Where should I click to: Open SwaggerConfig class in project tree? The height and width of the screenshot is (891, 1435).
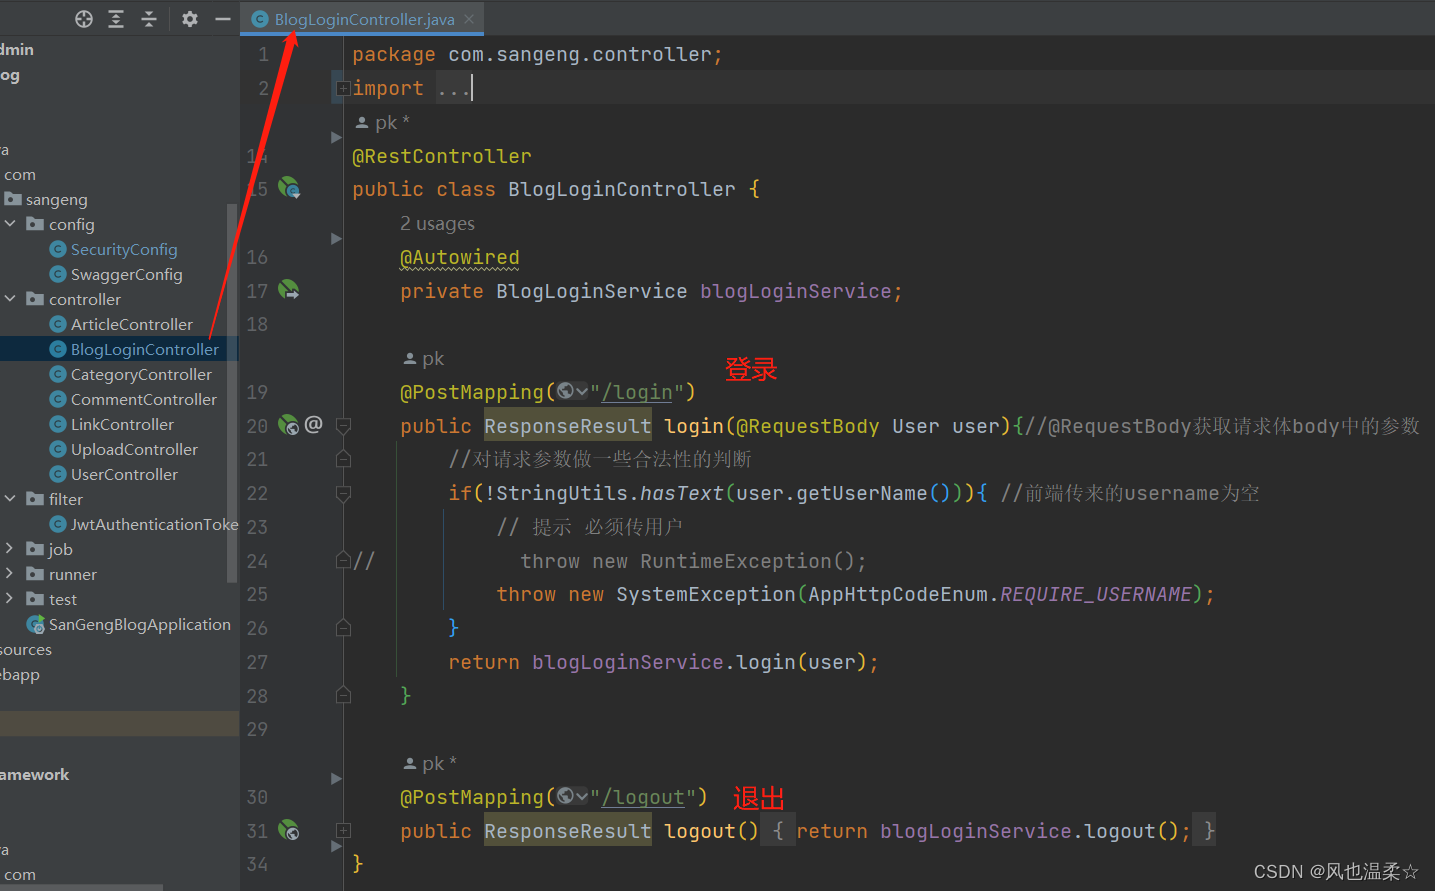pos(127,274)
